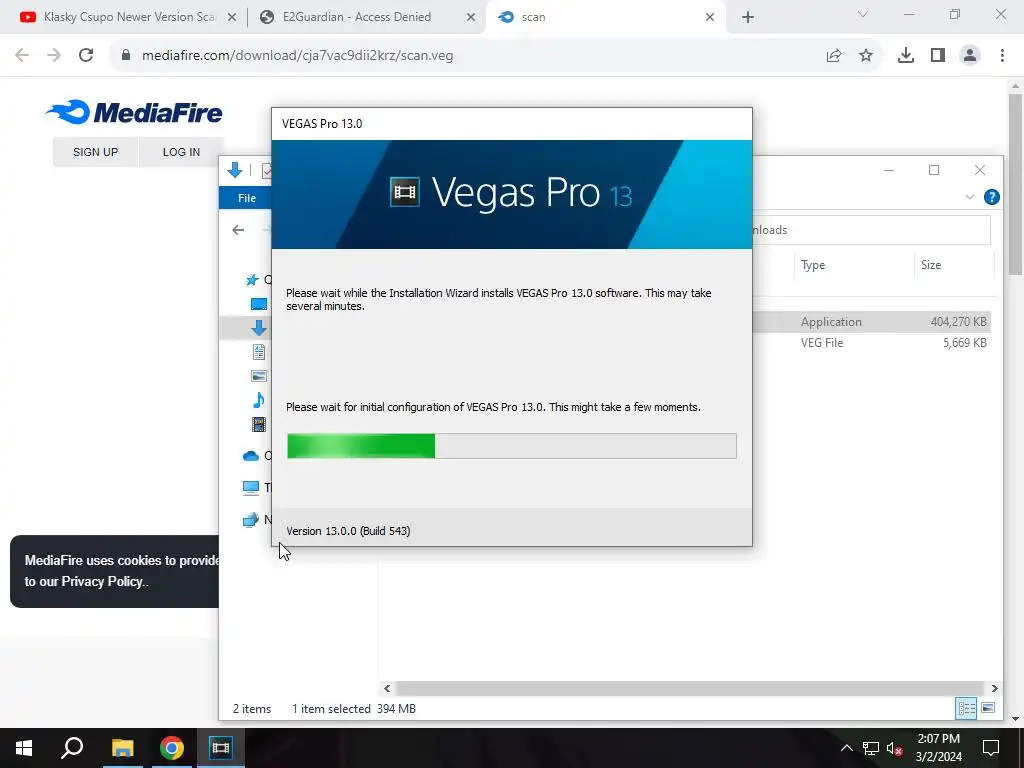Screen dimensions: 1024x768
Task: Open Windows Start menu
Action: coord(24,748)
